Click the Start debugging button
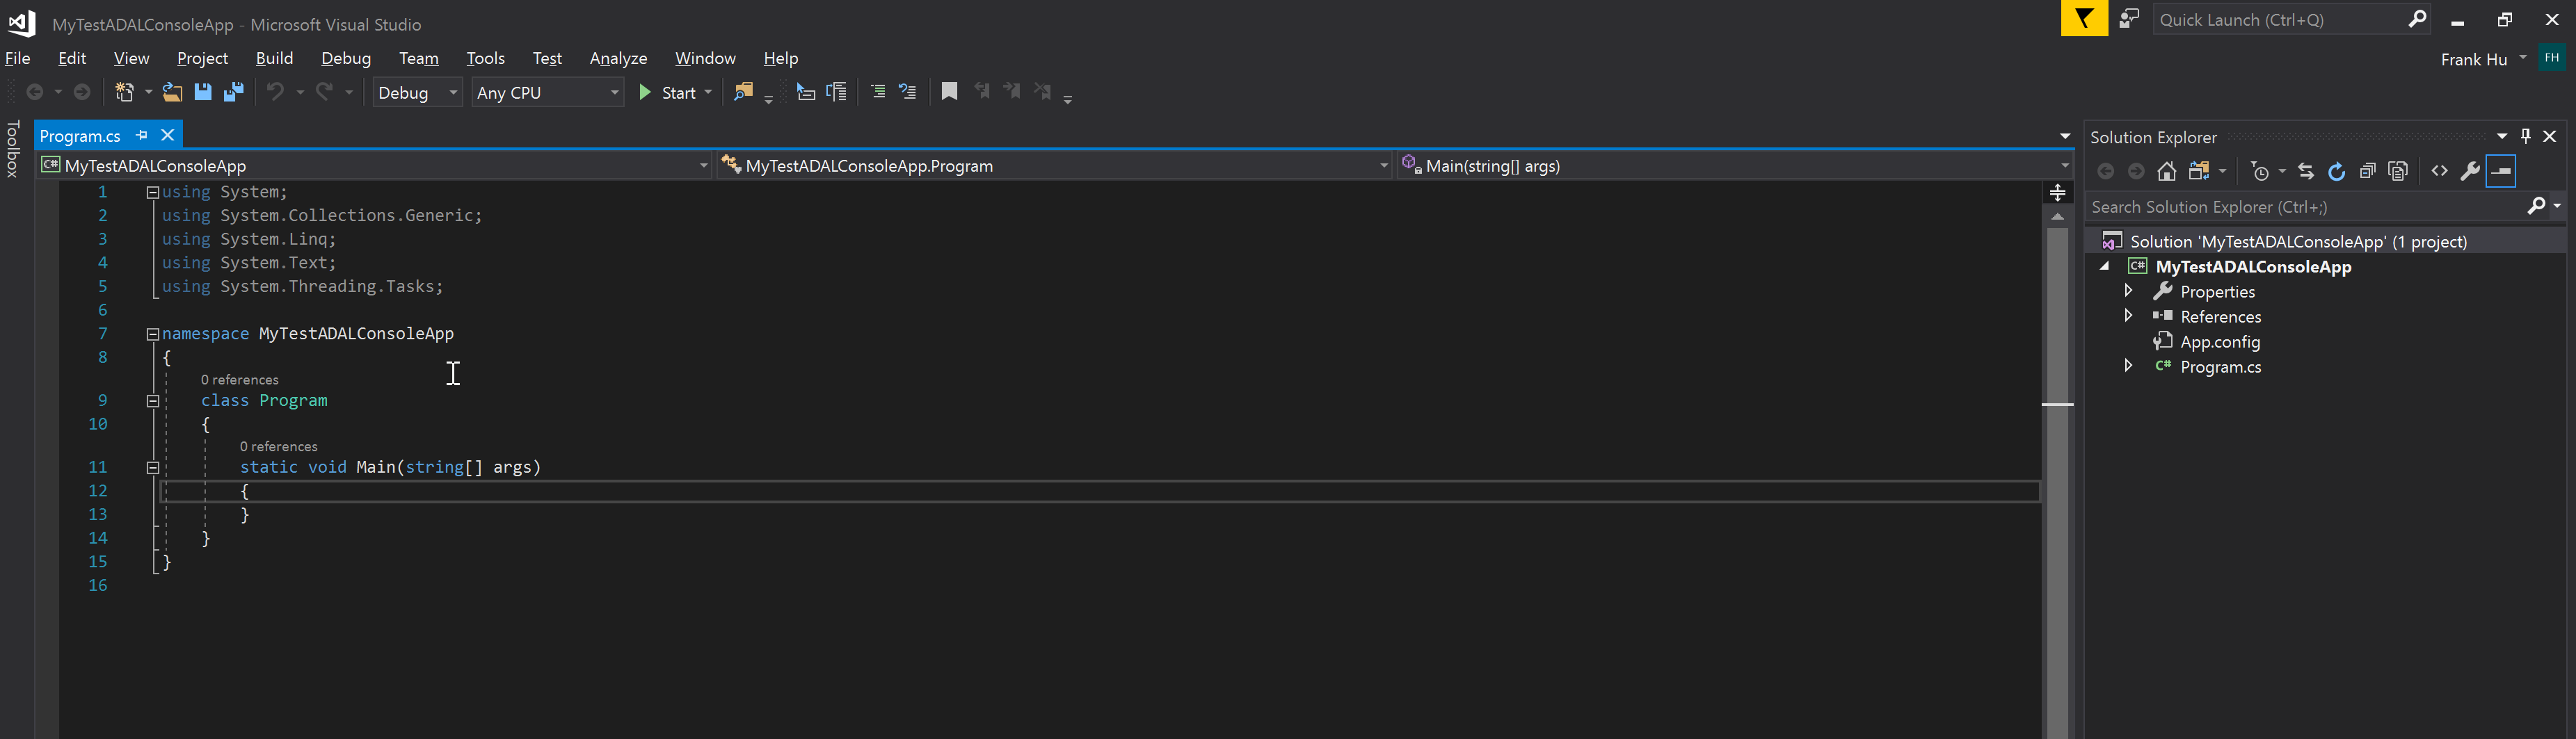 pos(668,92)
